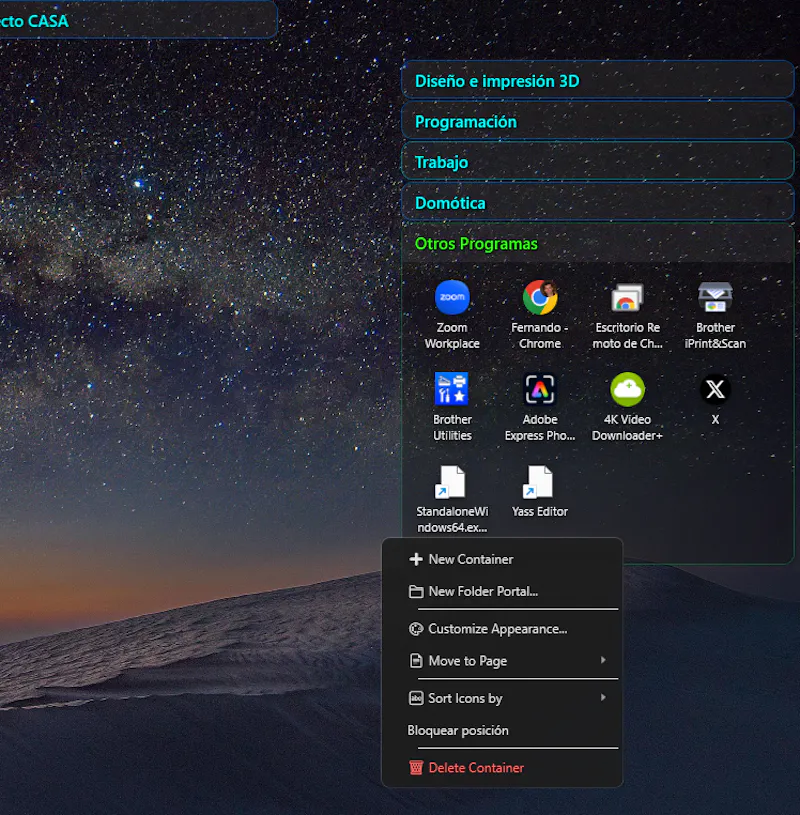Click palette icon beside Customize Appearance
The height and width of the screenshot is (815, 800).
pos(416,629)
